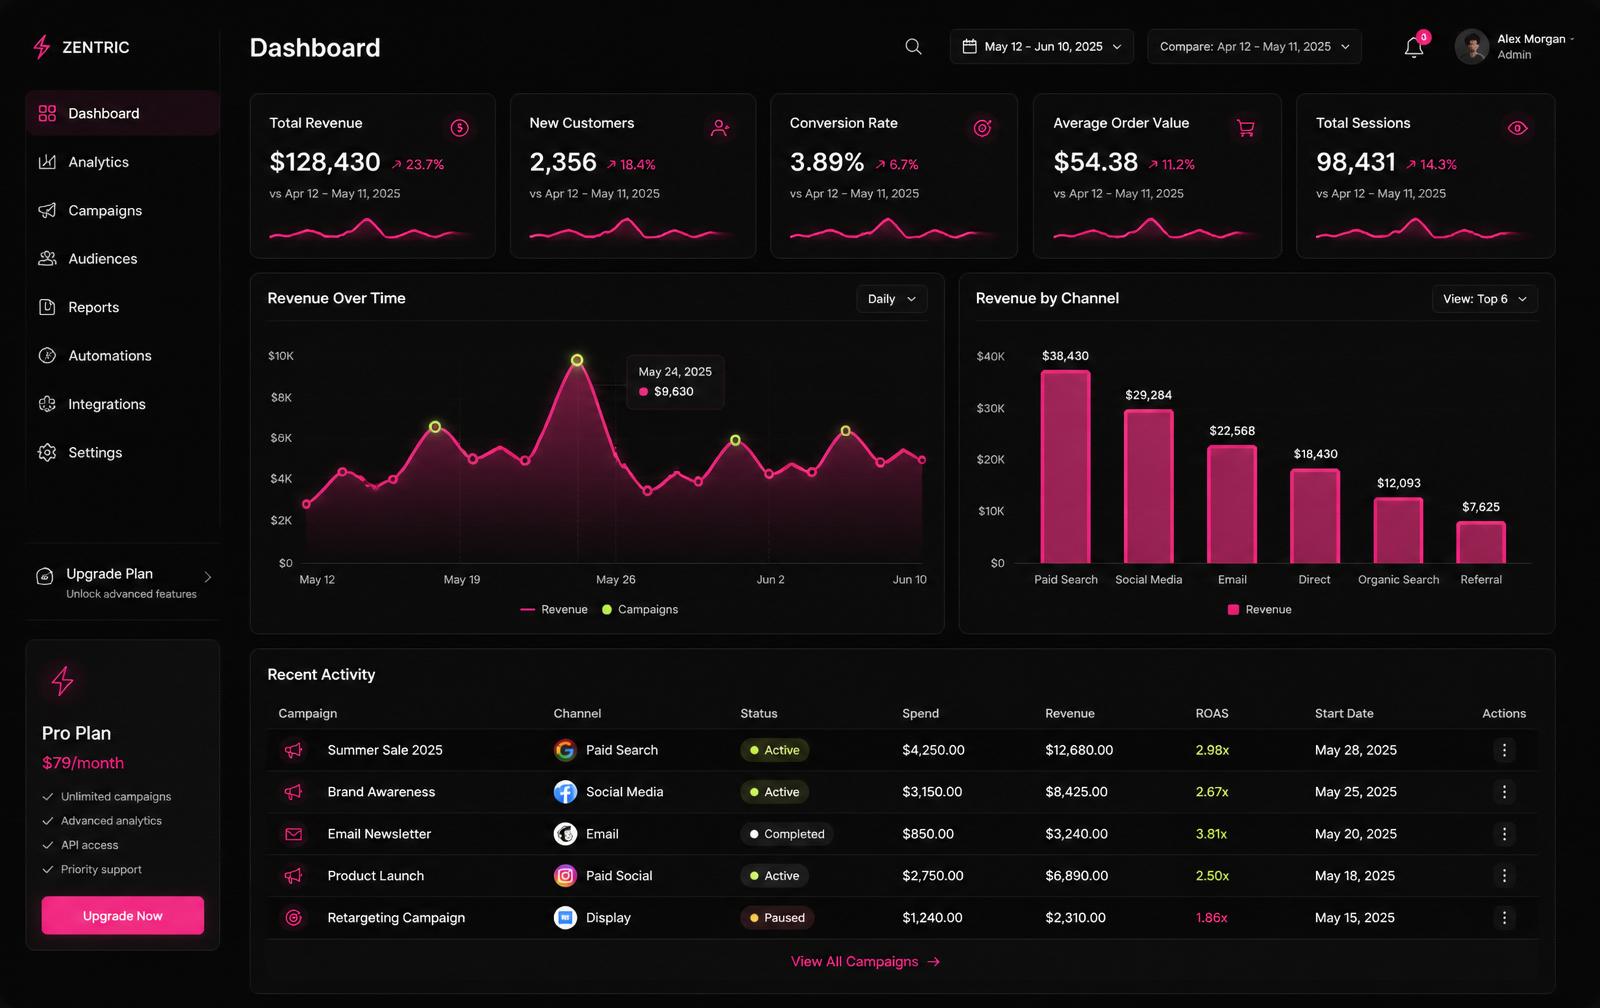Click the Facebook icon beside Social Media
The width and height of the screenshot is (1600, 1008).
point(565,792)
